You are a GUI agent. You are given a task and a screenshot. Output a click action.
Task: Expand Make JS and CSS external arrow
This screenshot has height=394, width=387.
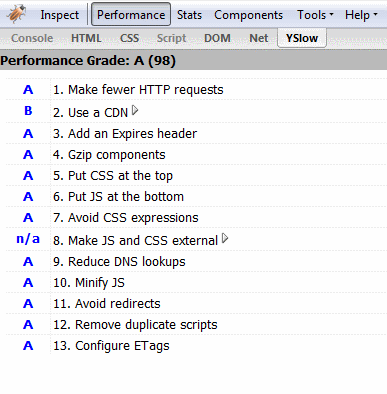tap(225, 238)
